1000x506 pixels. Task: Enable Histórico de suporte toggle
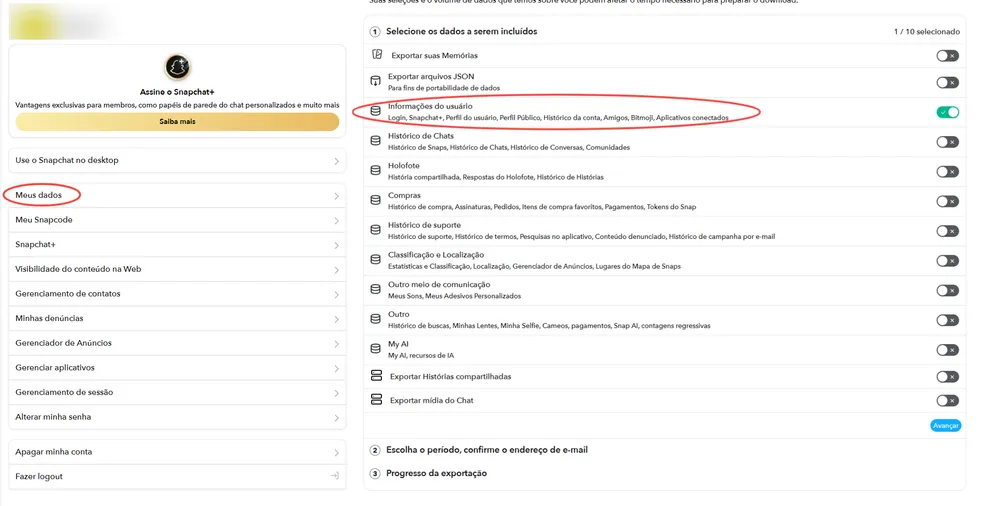coord(947,231)
